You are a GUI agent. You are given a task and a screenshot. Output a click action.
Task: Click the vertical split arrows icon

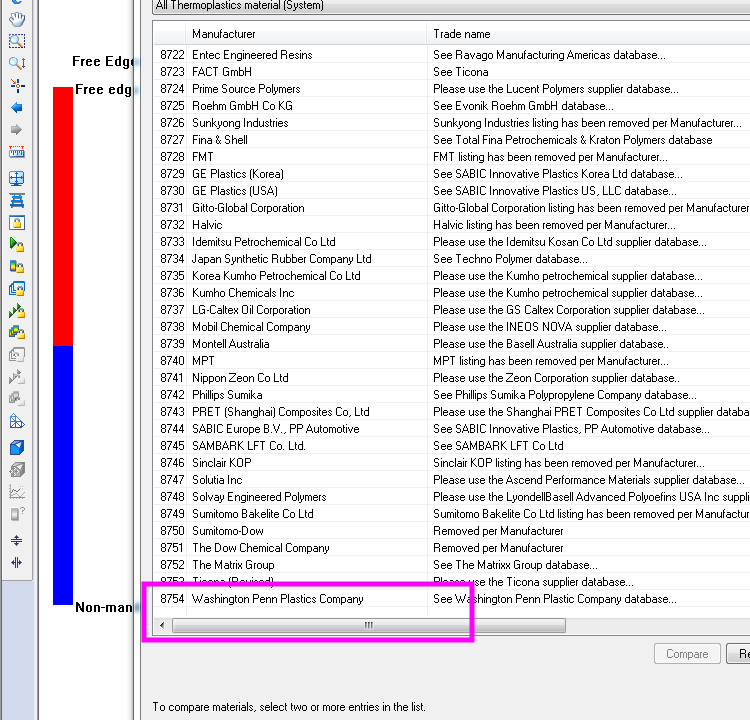[x=17, y=563]
